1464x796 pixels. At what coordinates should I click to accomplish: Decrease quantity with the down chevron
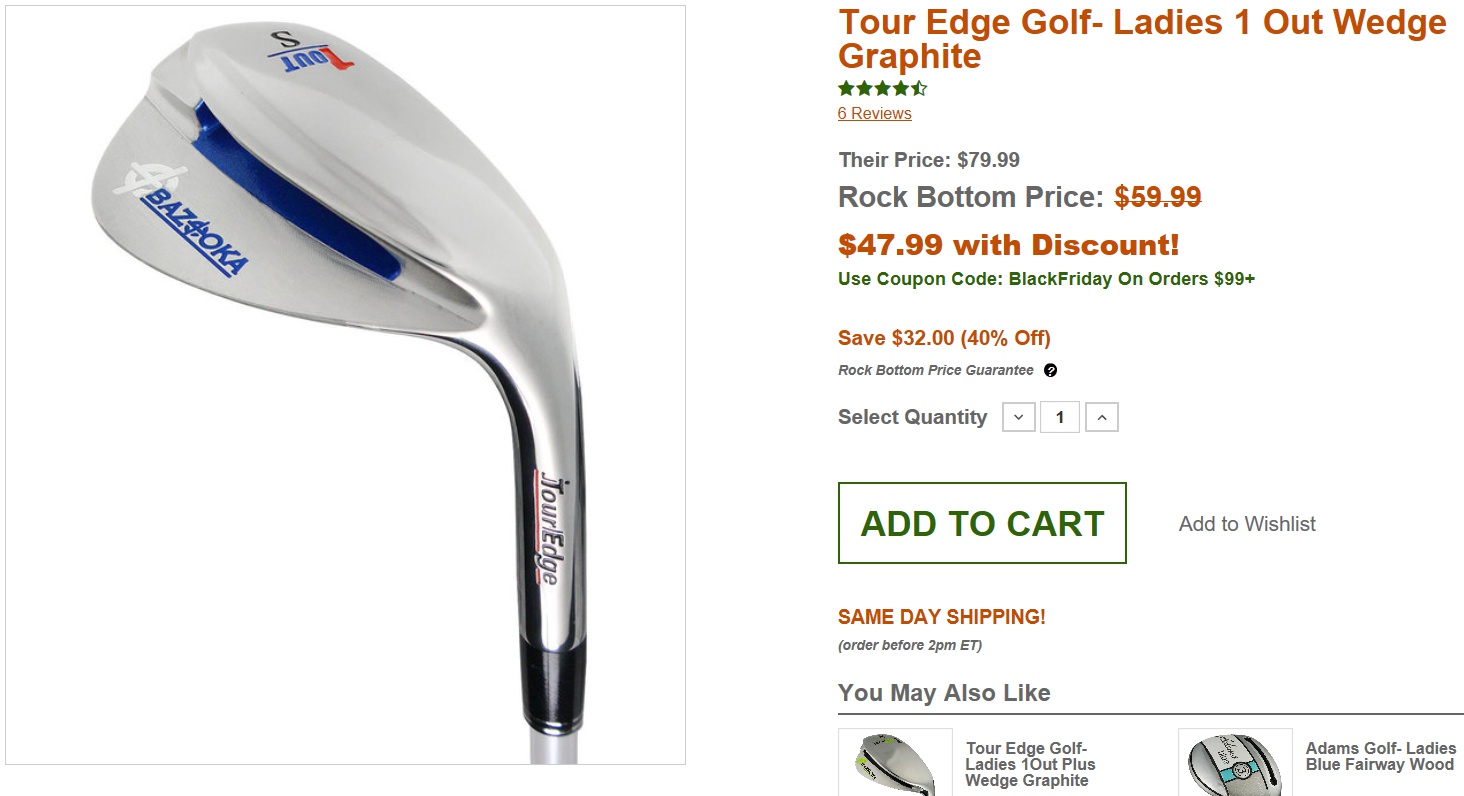[x=1018, y=417]
